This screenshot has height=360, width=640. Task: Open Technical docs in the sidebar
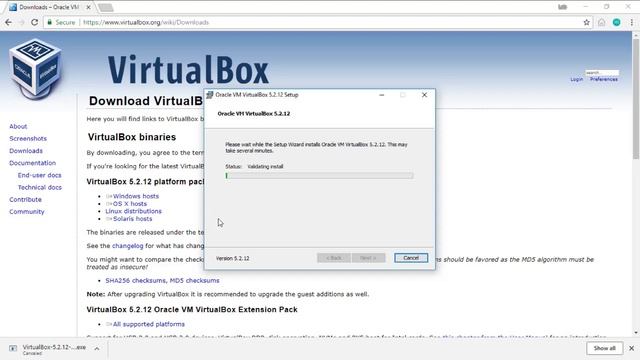pos(40,187)
